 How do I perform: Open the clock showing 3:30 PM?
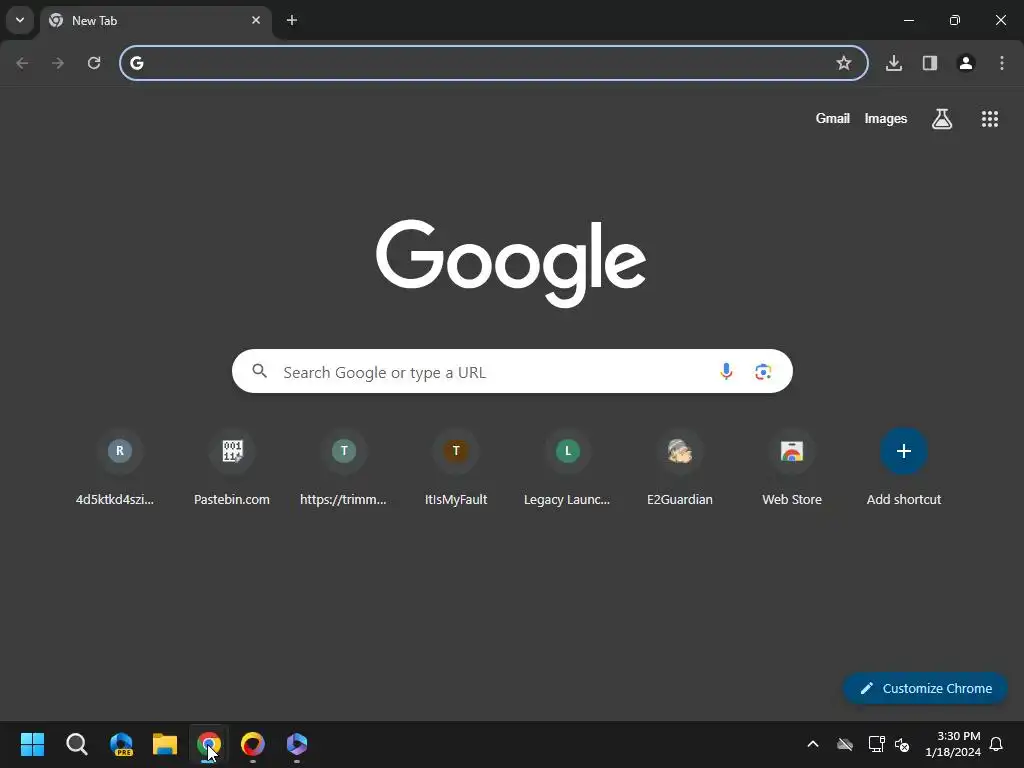(953, 744)
